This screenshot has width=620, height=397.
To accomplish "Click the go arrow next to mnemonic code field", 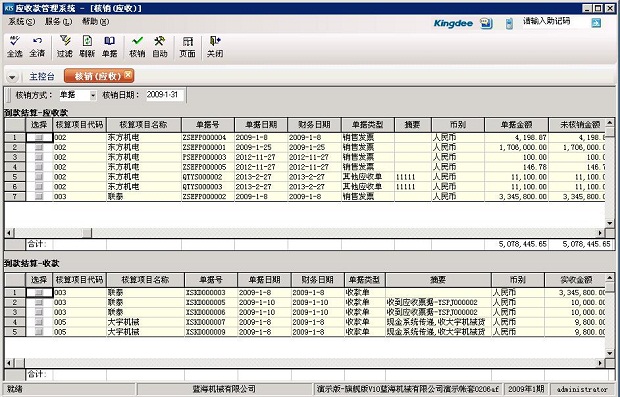I will [x=596, y=23].
